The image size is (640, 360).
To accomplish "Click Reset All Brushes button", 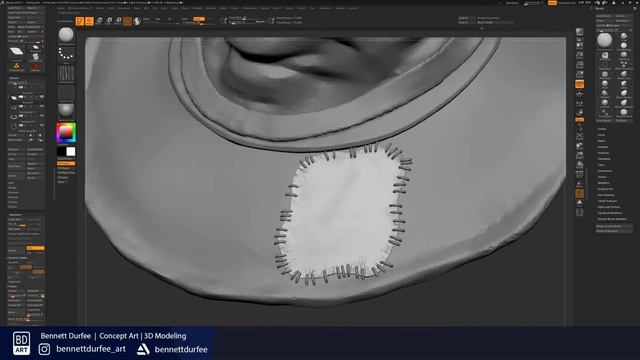I will click(x=614, y=231).
